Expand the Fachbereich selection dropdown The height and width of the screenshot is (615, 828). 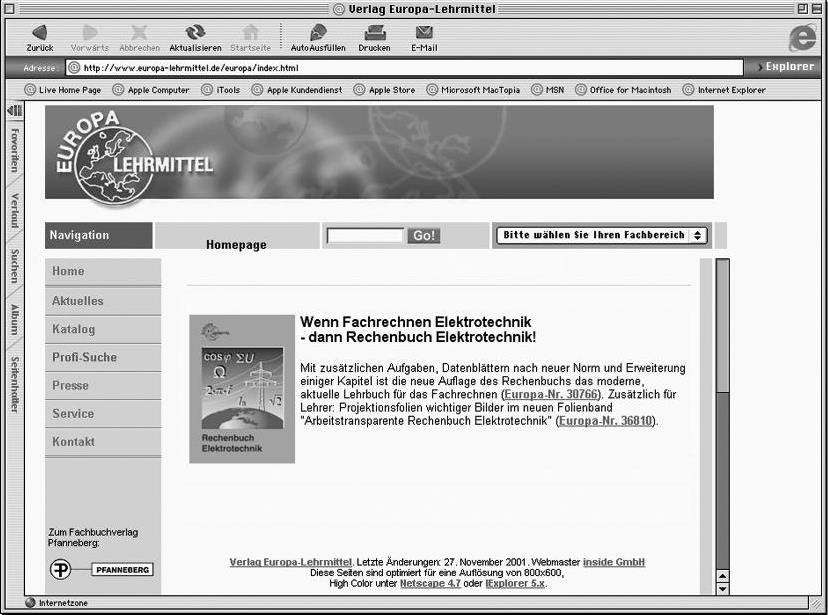(x=601, y=235)
